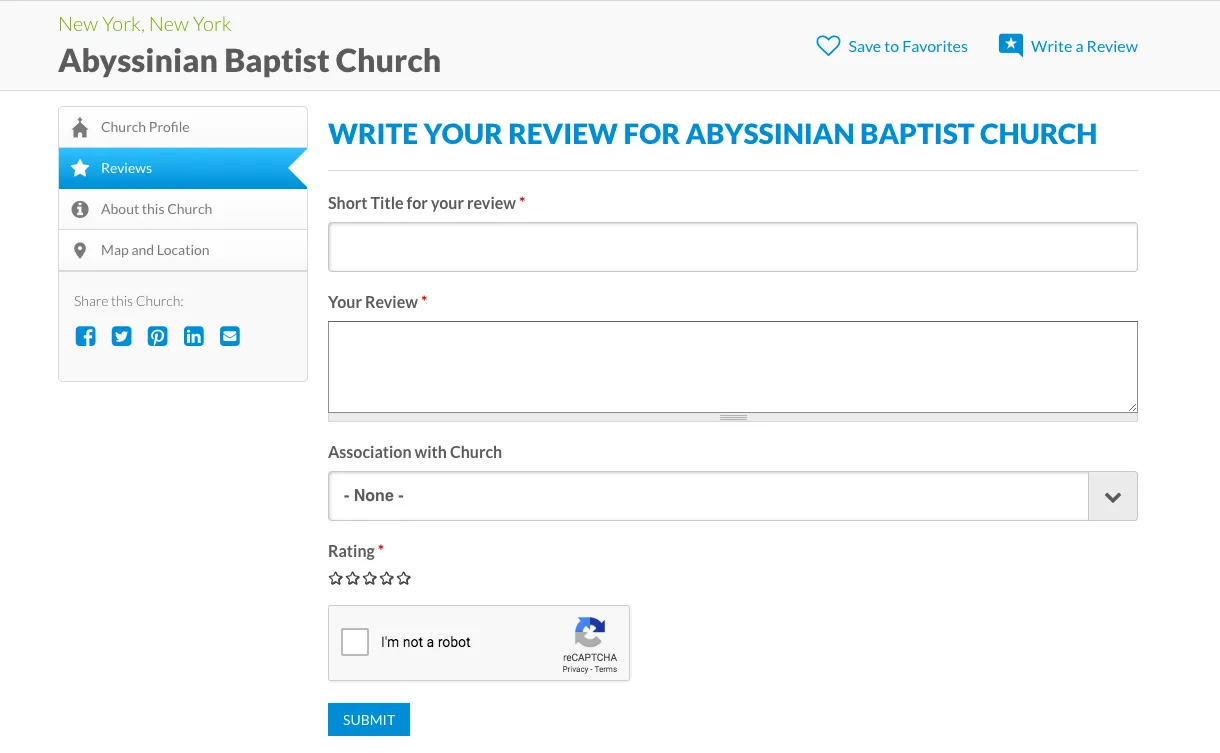
Task: Share church on Facebook icon
Action: [86, 336]
